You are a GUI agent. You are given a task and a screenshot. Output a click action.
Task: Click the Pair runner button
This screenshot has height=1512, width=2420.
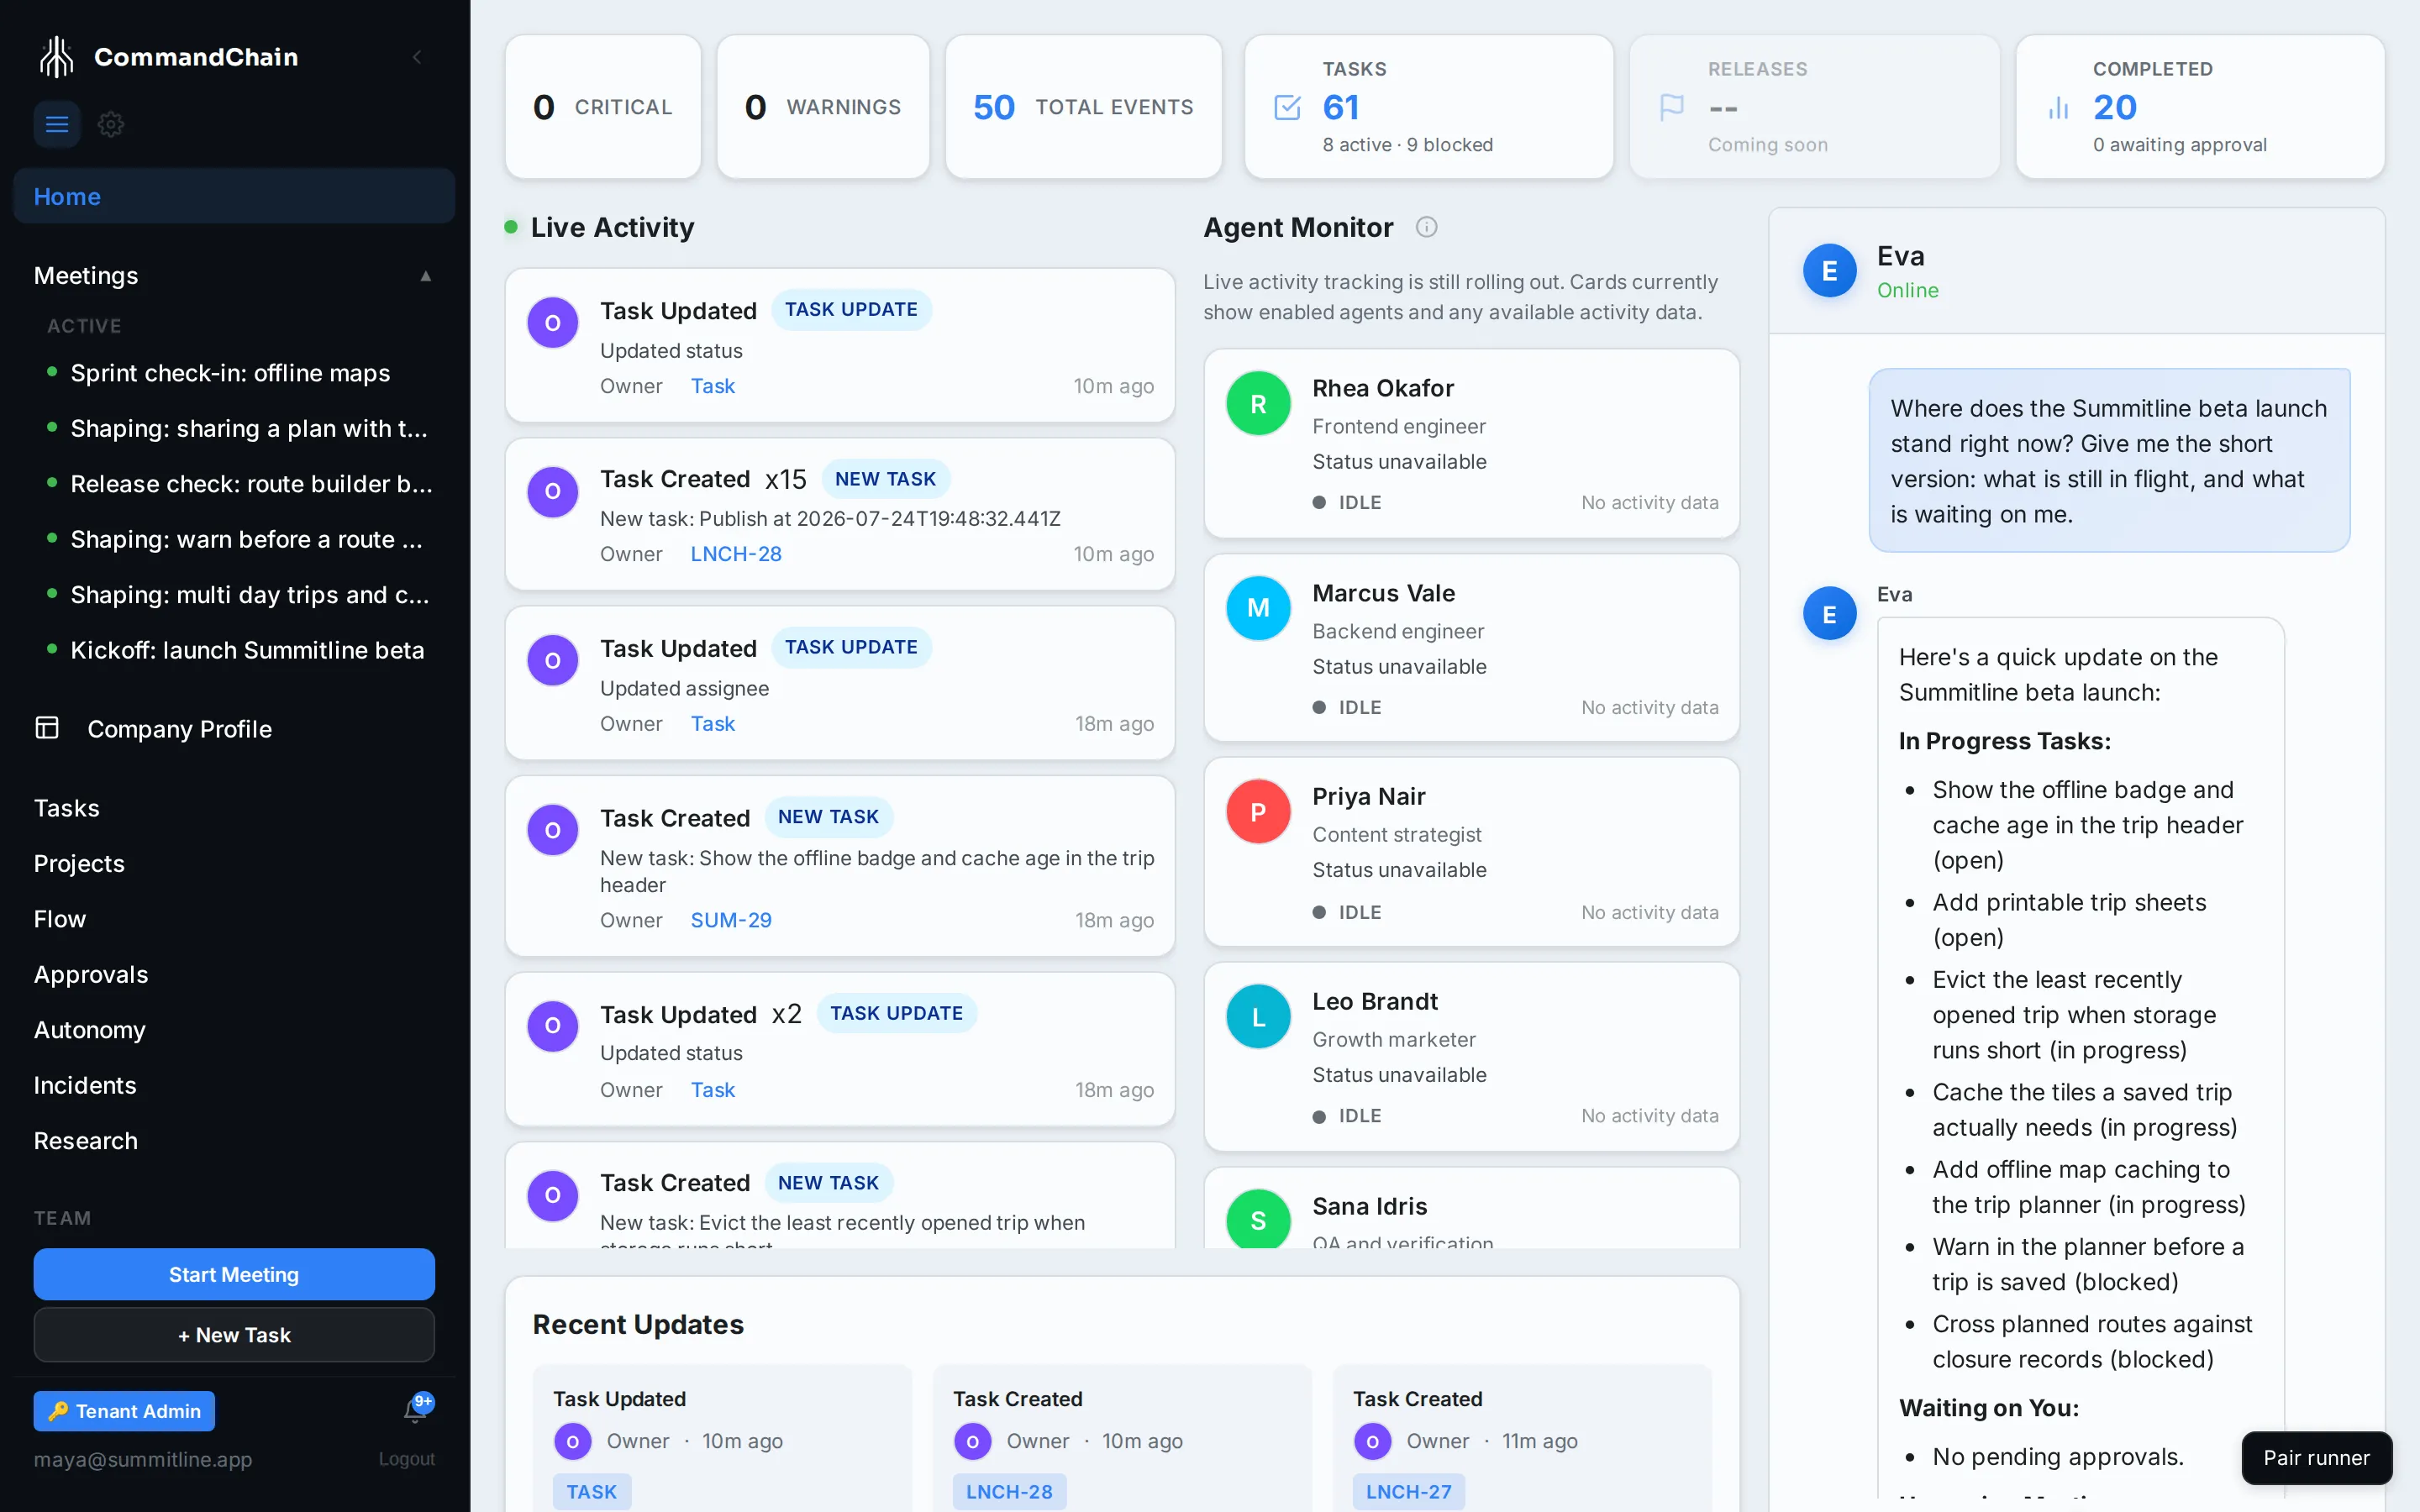pos(2316,1457)
